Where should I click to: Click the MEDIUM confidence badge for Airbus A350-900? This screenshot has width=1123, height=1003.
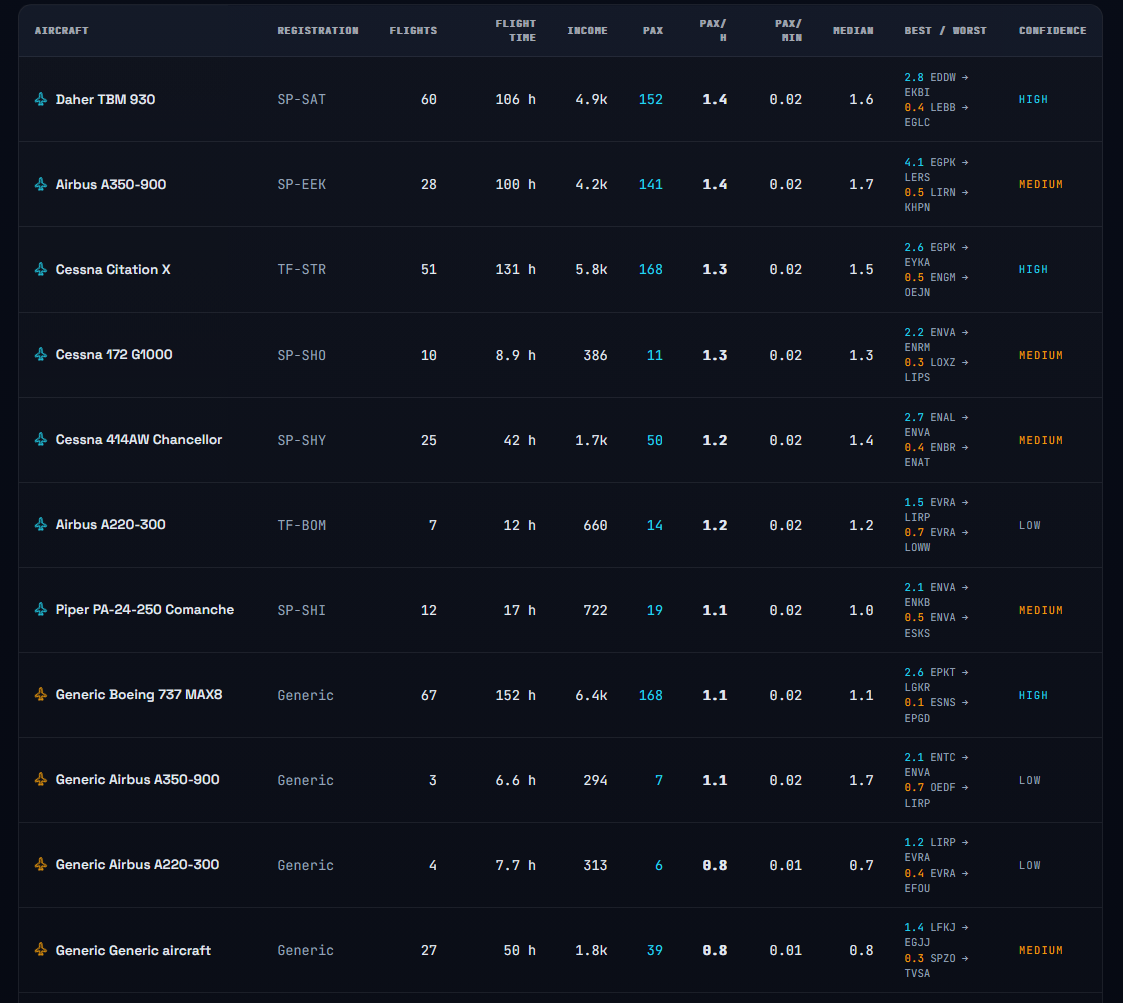pos(1041,185)
